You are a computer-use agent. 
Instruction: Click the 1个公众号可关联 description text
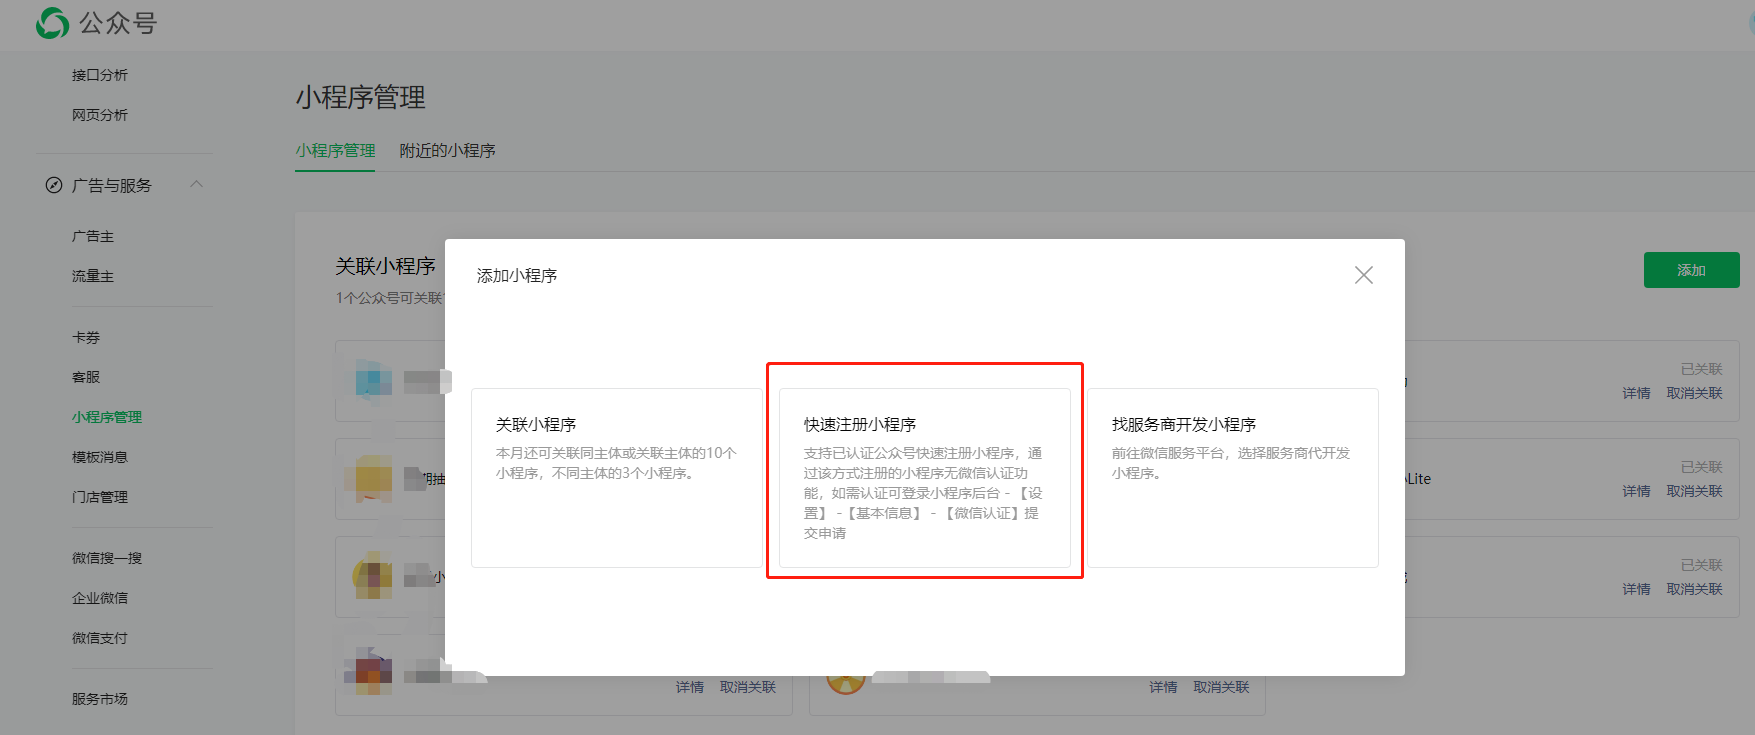(x=389, y=298)
